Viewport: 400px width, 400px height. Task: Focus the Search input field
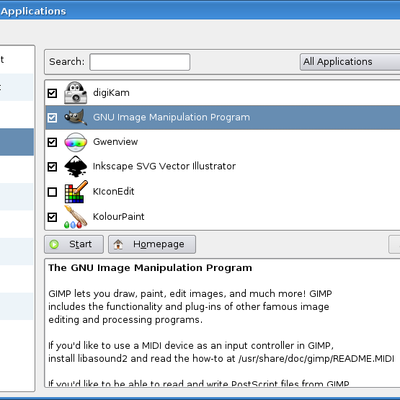(x=140, y=62)
